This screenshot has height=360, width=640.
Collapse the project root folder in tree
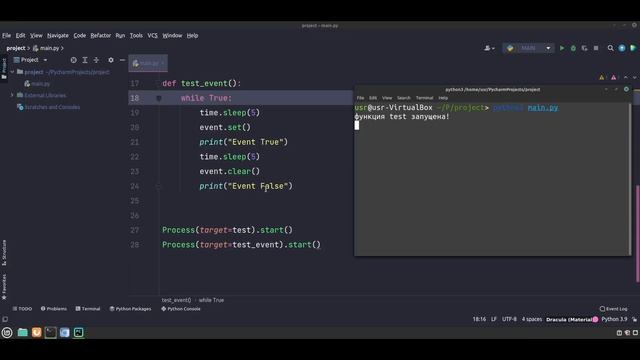point(12,72)
